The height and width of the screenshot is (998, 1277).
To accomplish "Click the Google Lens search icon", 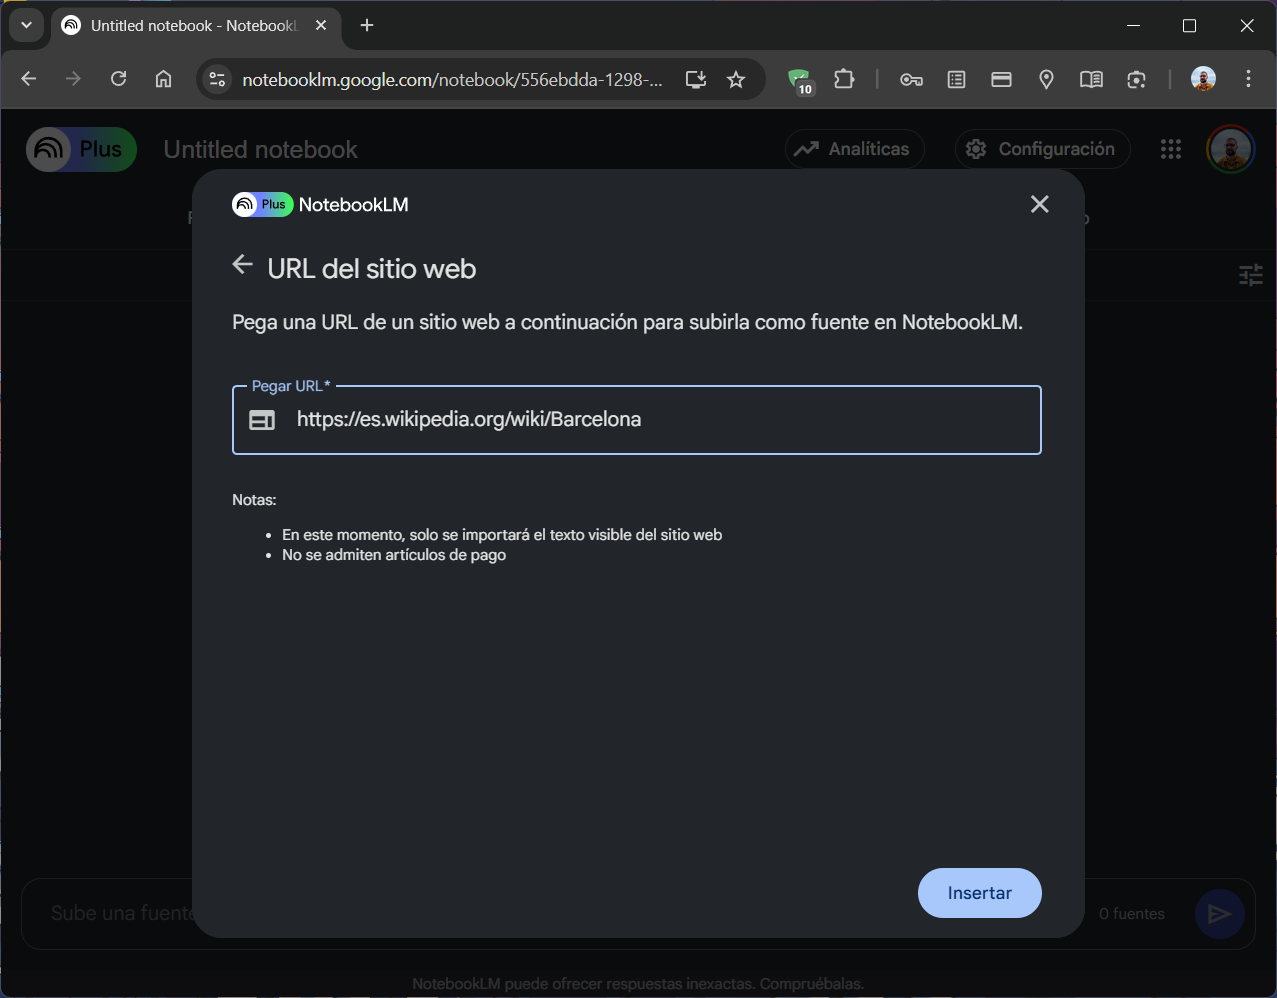I will coord(1136,80).
